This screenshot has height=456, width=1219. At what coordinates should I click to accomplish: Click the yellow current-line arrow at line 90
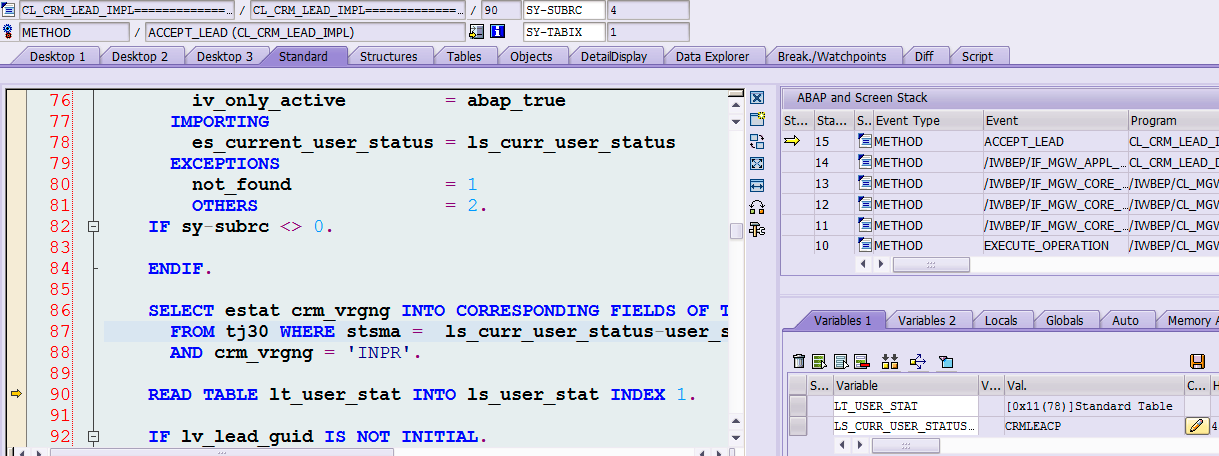16,394
